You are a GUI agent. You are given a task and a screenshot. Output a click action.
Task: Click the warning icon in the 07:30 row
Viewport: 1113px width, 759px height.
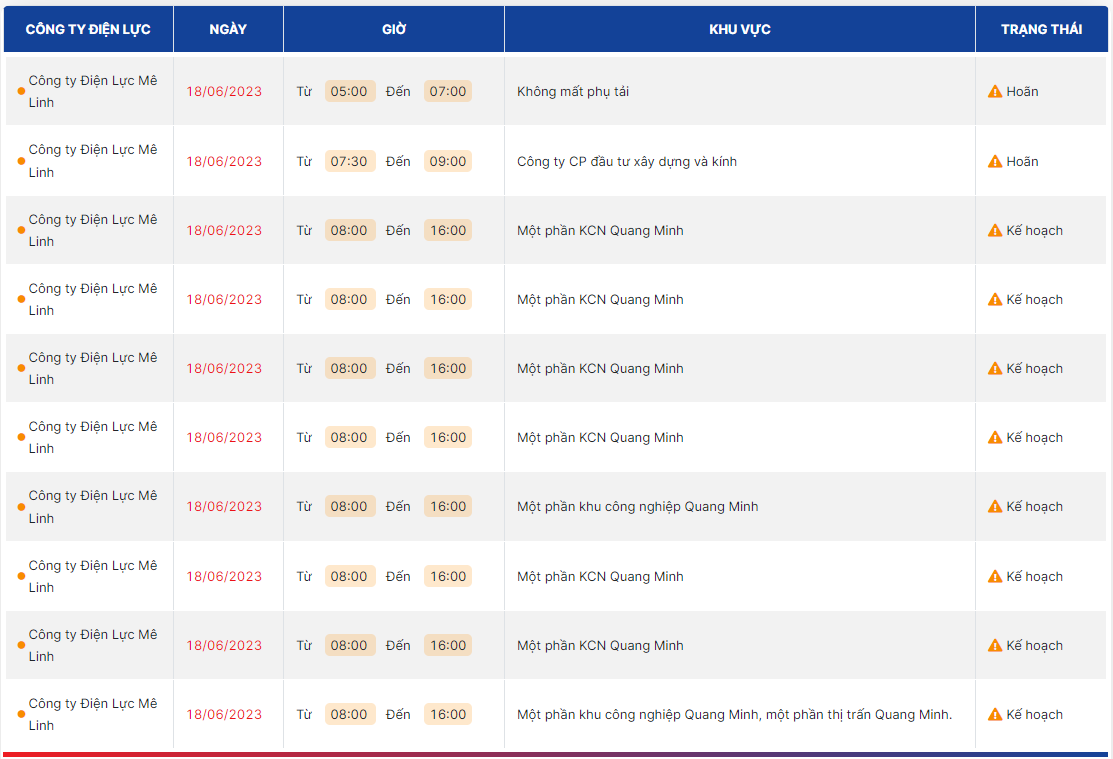[994, 162]
